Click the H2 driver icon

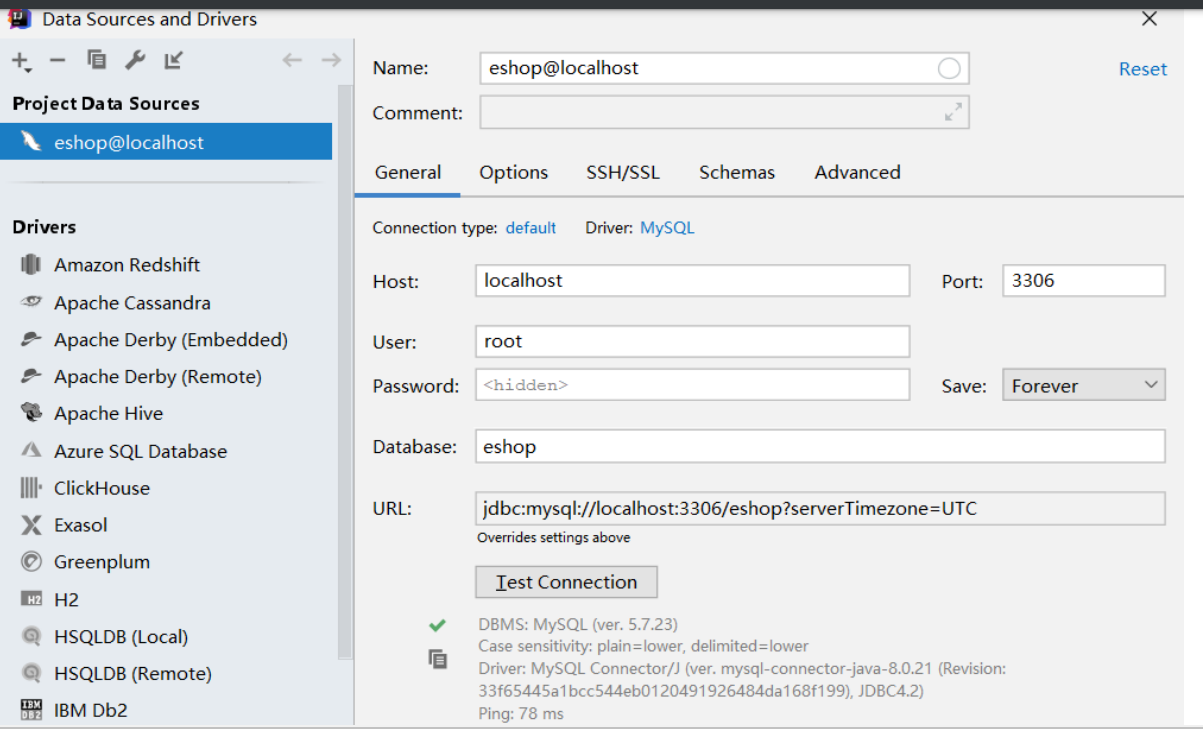(x=31, y=599)
